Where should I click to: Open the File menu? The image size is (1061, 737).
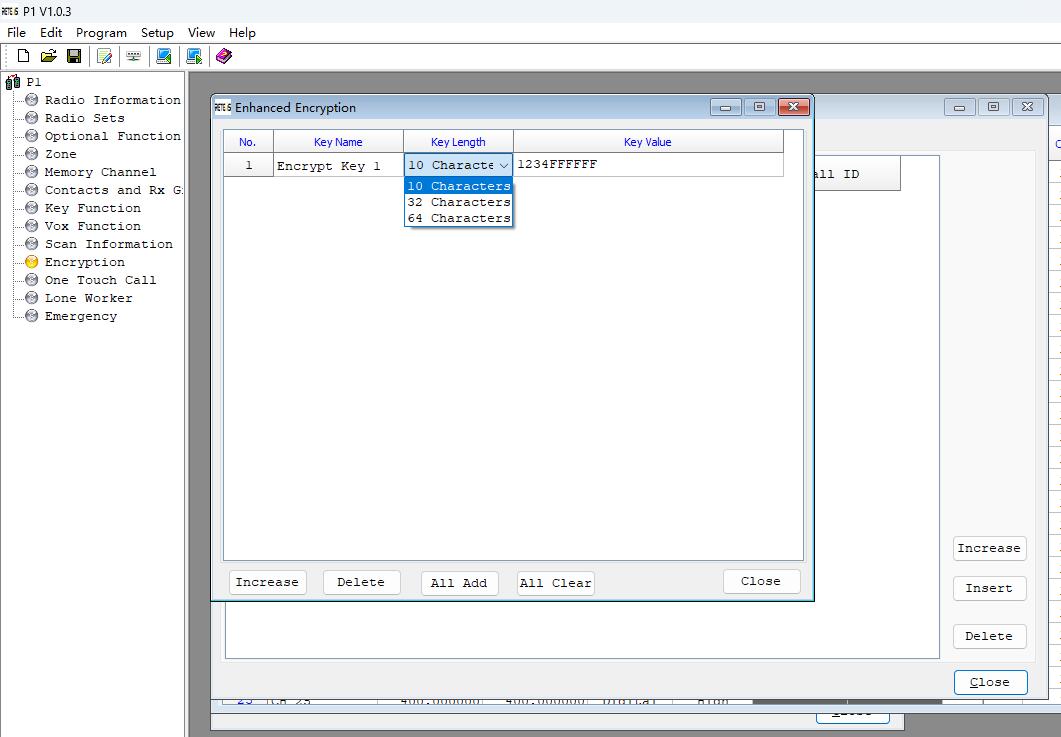pos(16,32)
